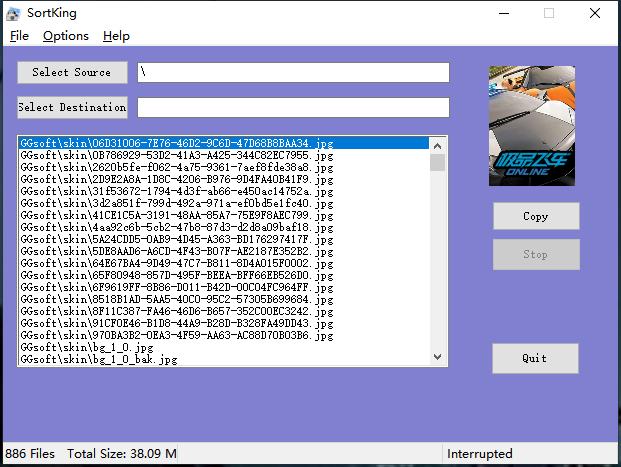Click the destination path input field
This screenshot has height=467, width=621.
(293, 107)
